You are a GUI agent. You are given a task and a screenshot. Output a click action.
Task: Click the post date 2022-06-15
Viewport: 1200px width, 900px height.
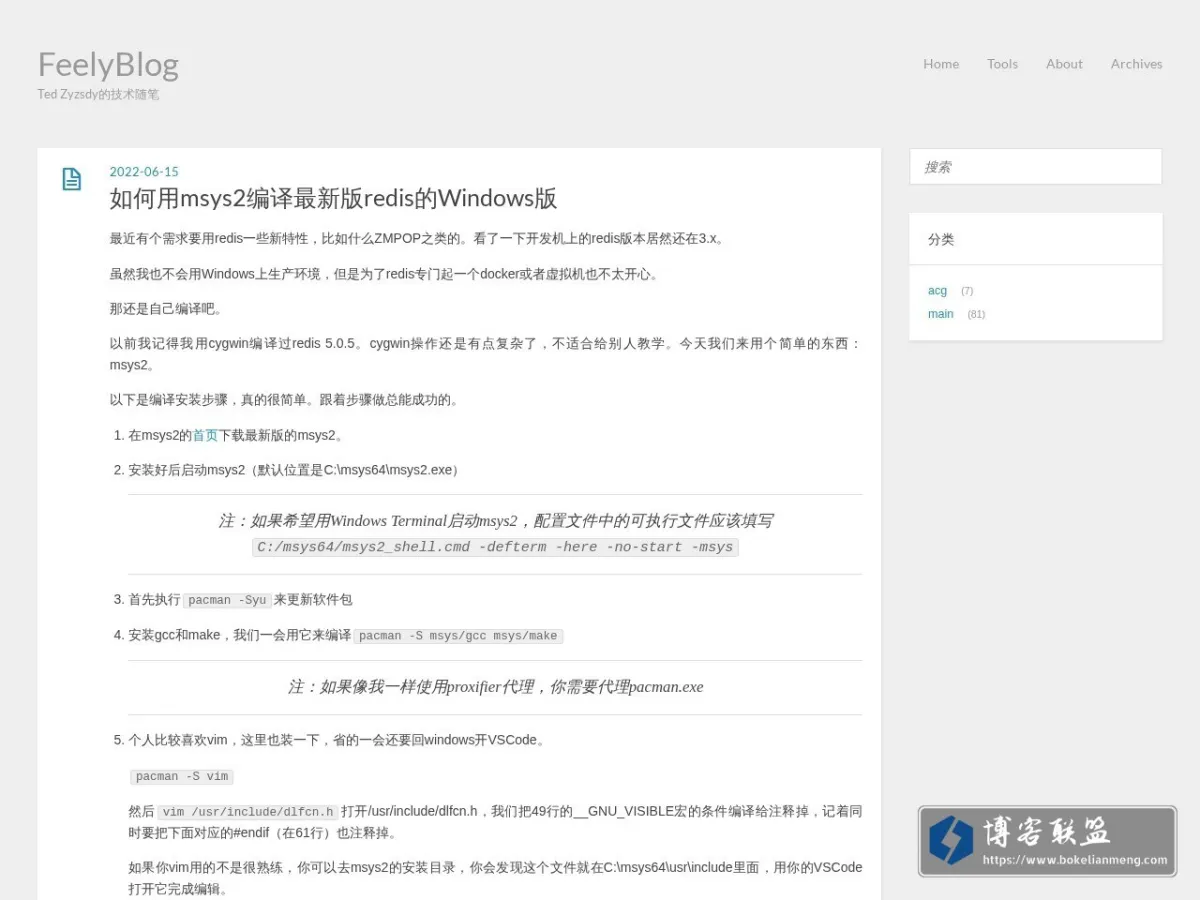coord(144,172)
